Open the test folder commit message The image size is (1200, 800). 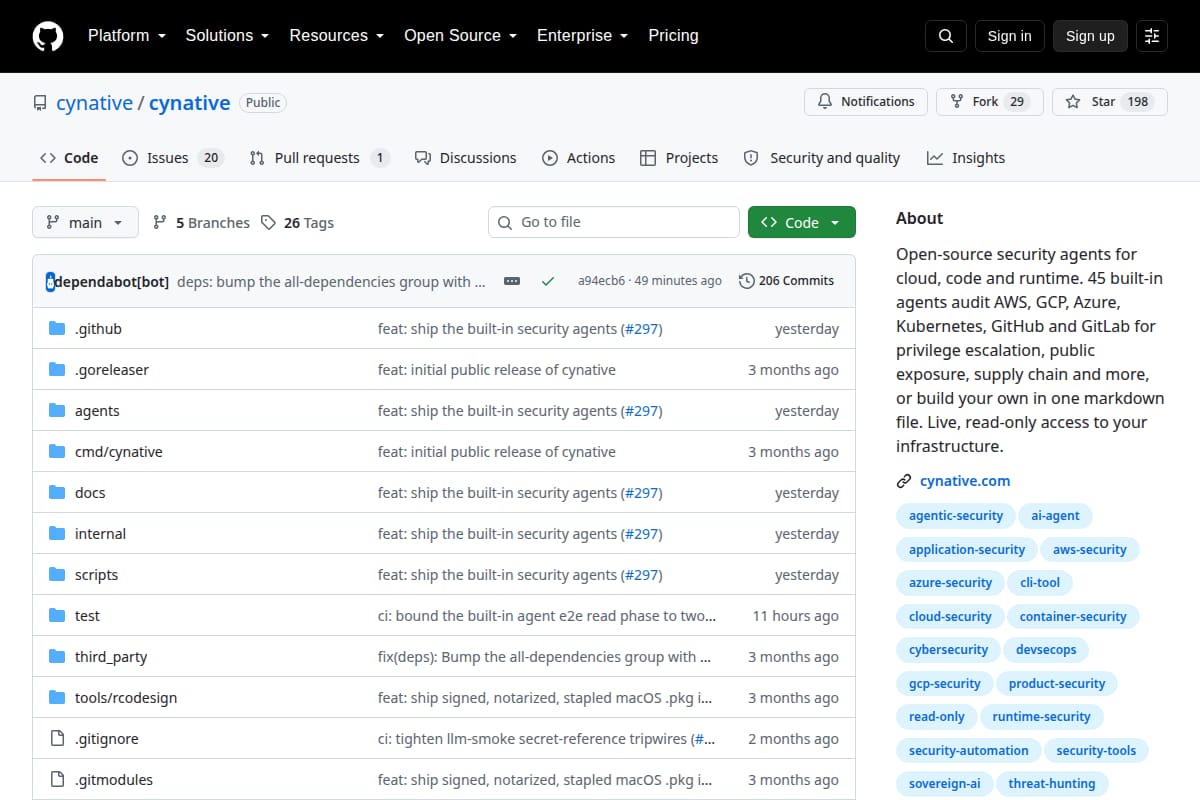point(547,616)
